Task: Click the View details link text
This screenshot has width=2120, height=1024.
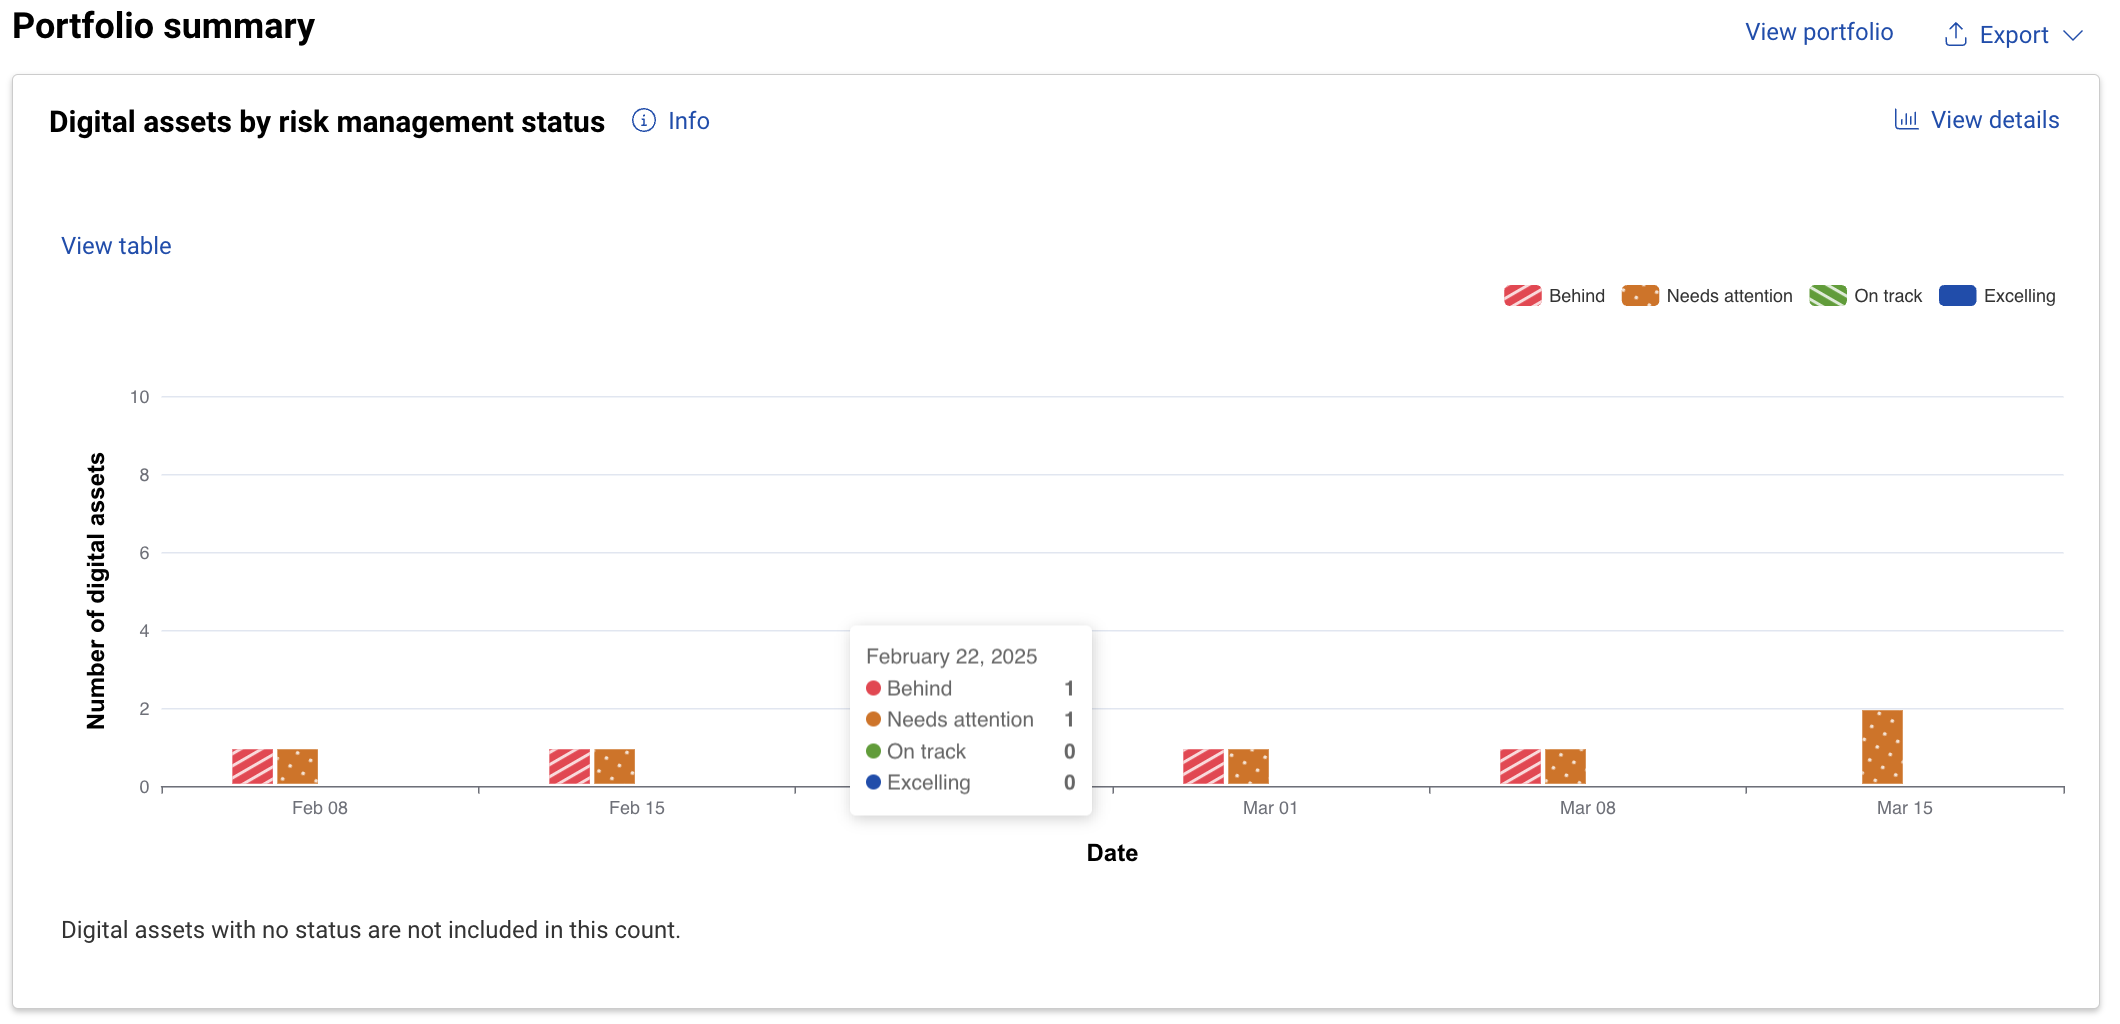Action: (1994, 120)
